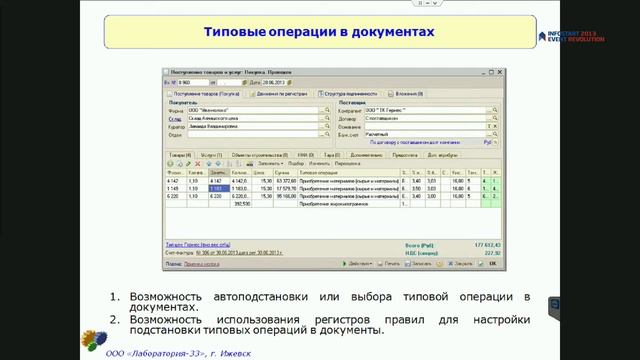This screenshot has width=640, height=360.
Task: Switch to the Предоплата tab
Action: click(405, 155)
